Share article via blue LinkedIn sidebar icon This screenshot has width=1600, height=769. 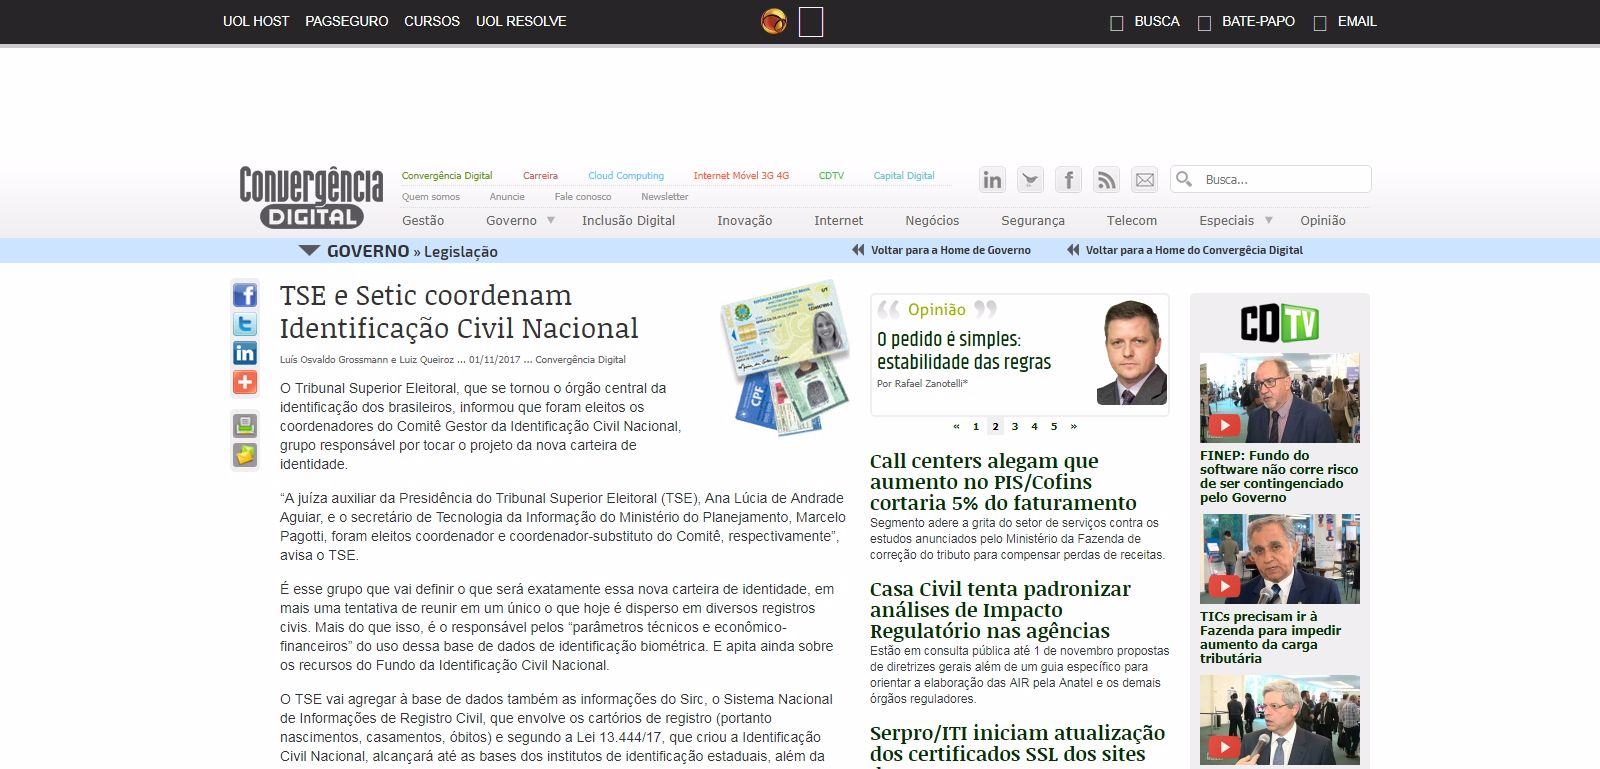[x=245, y=353]
